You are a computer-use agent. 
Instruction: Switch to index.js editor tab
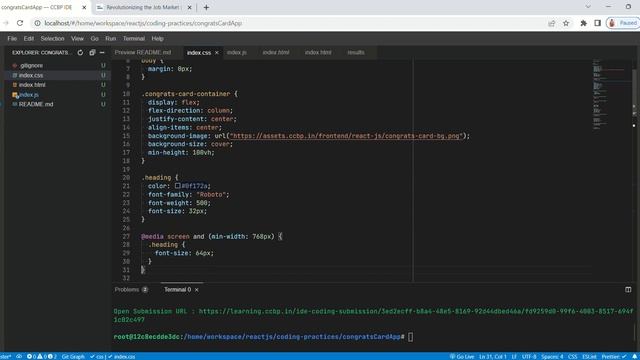(237, 53)
